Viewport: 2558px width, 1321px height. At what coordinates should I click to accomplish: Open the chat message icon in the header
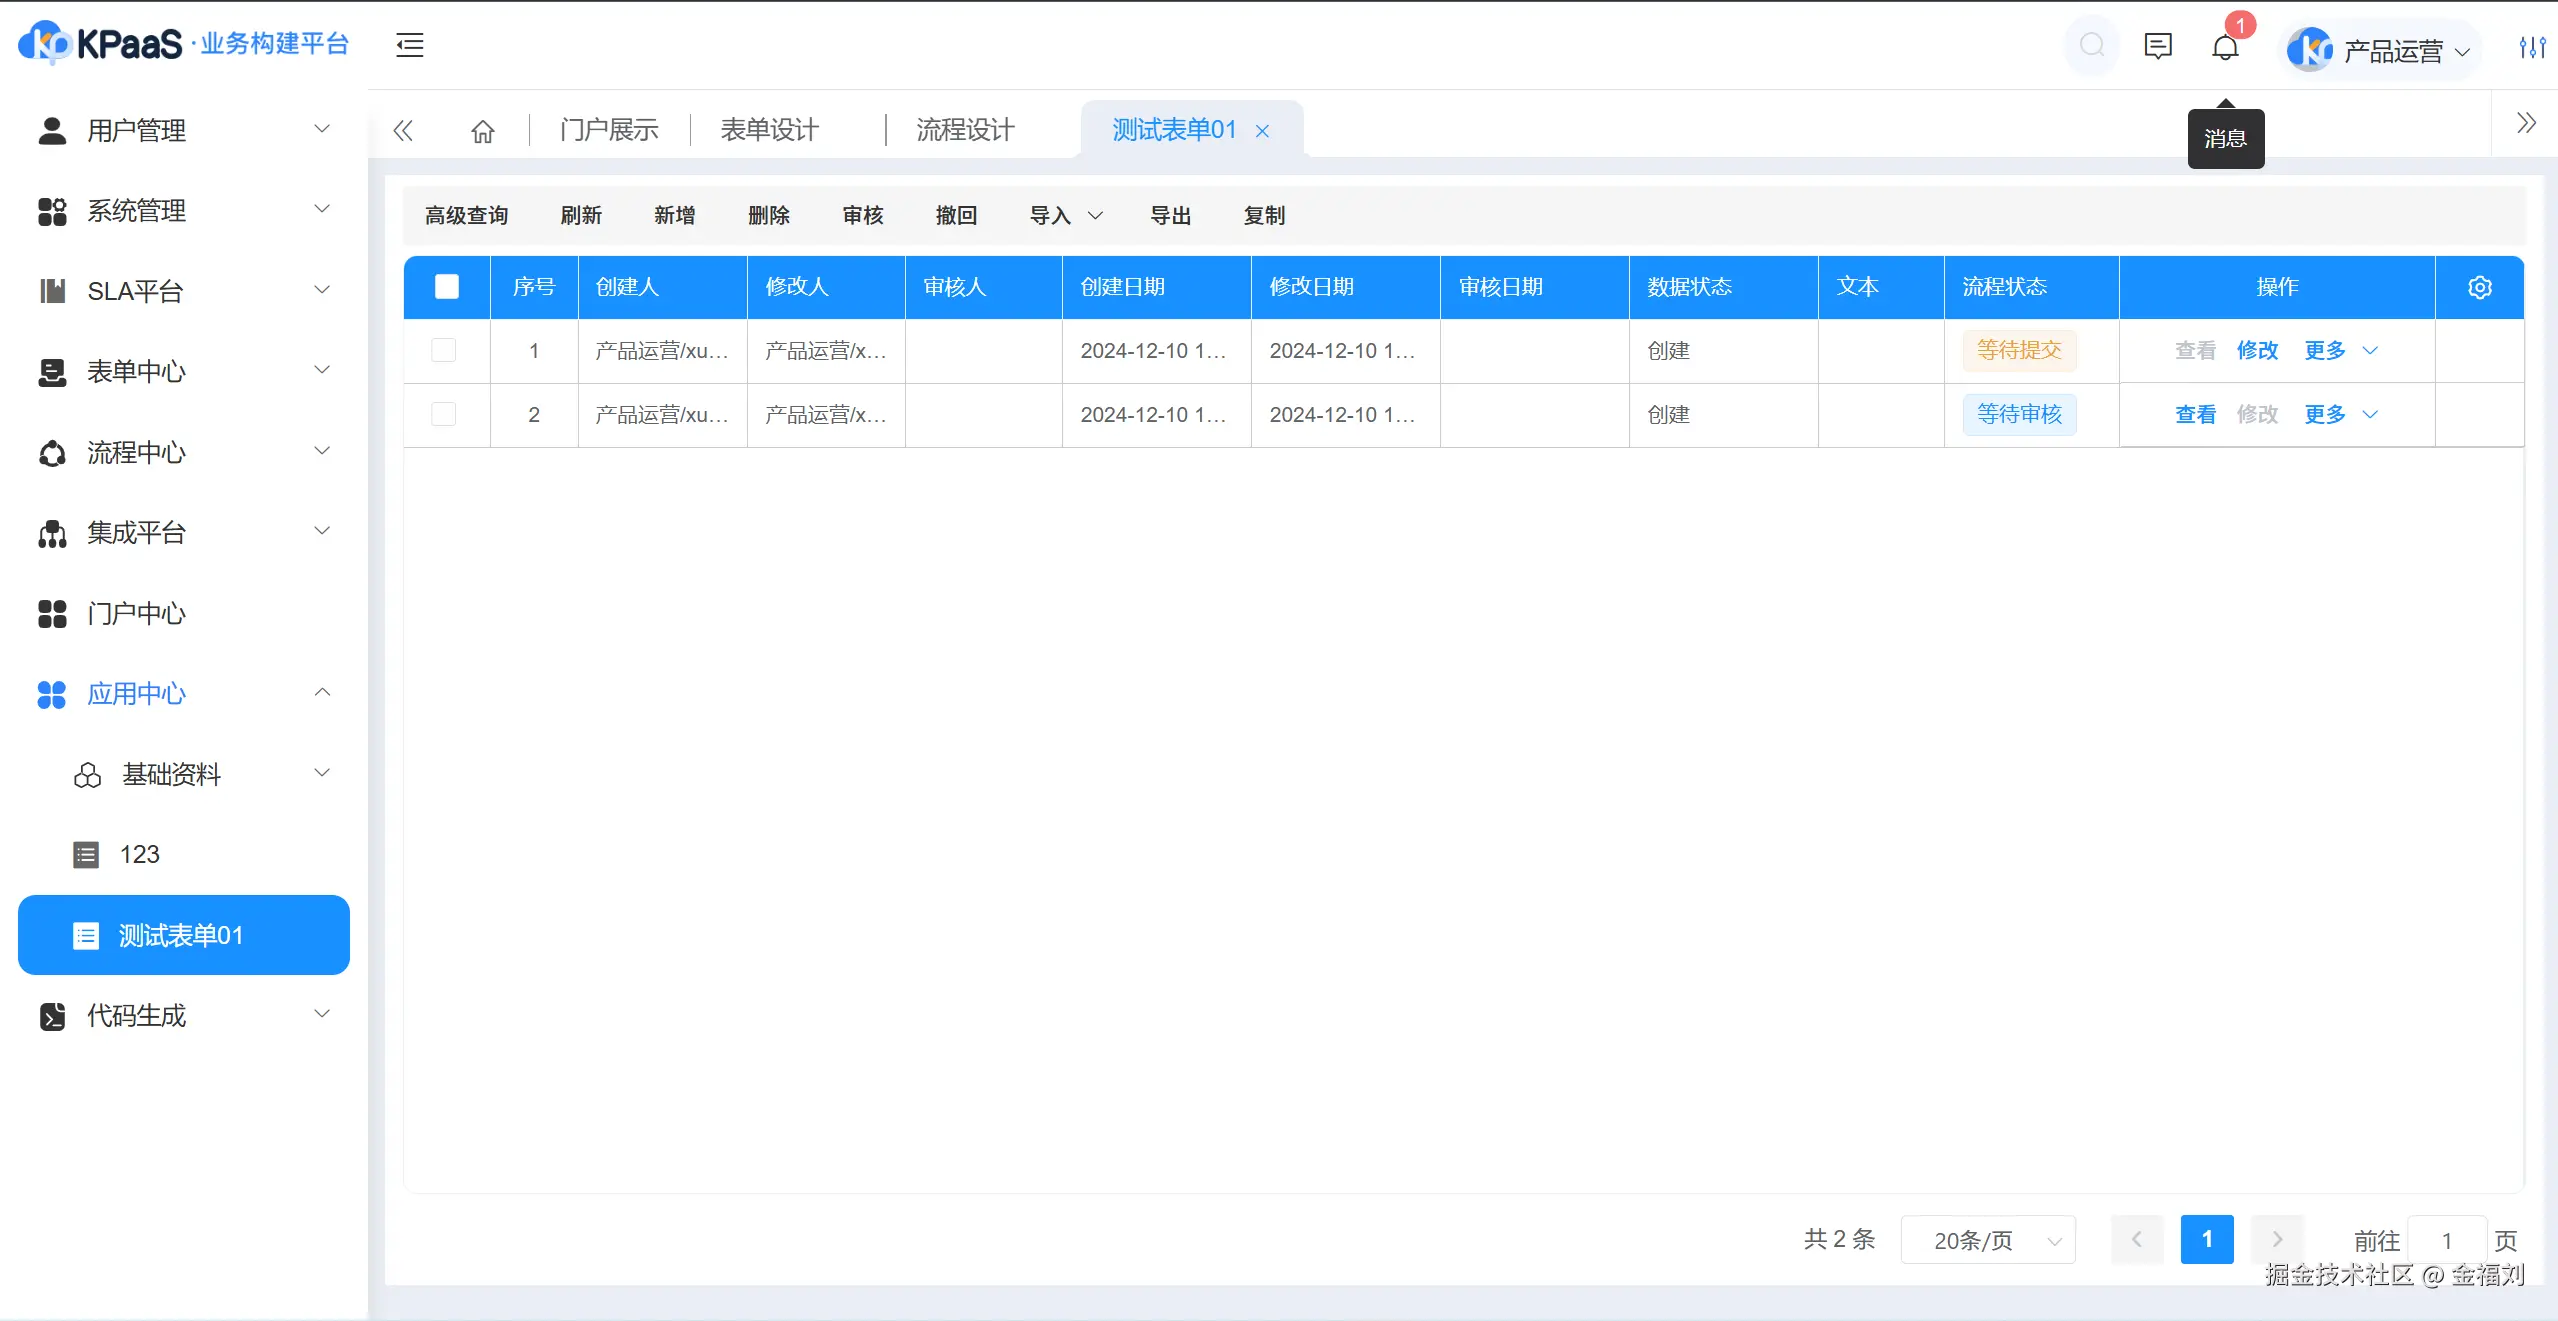click(2158, 46)
